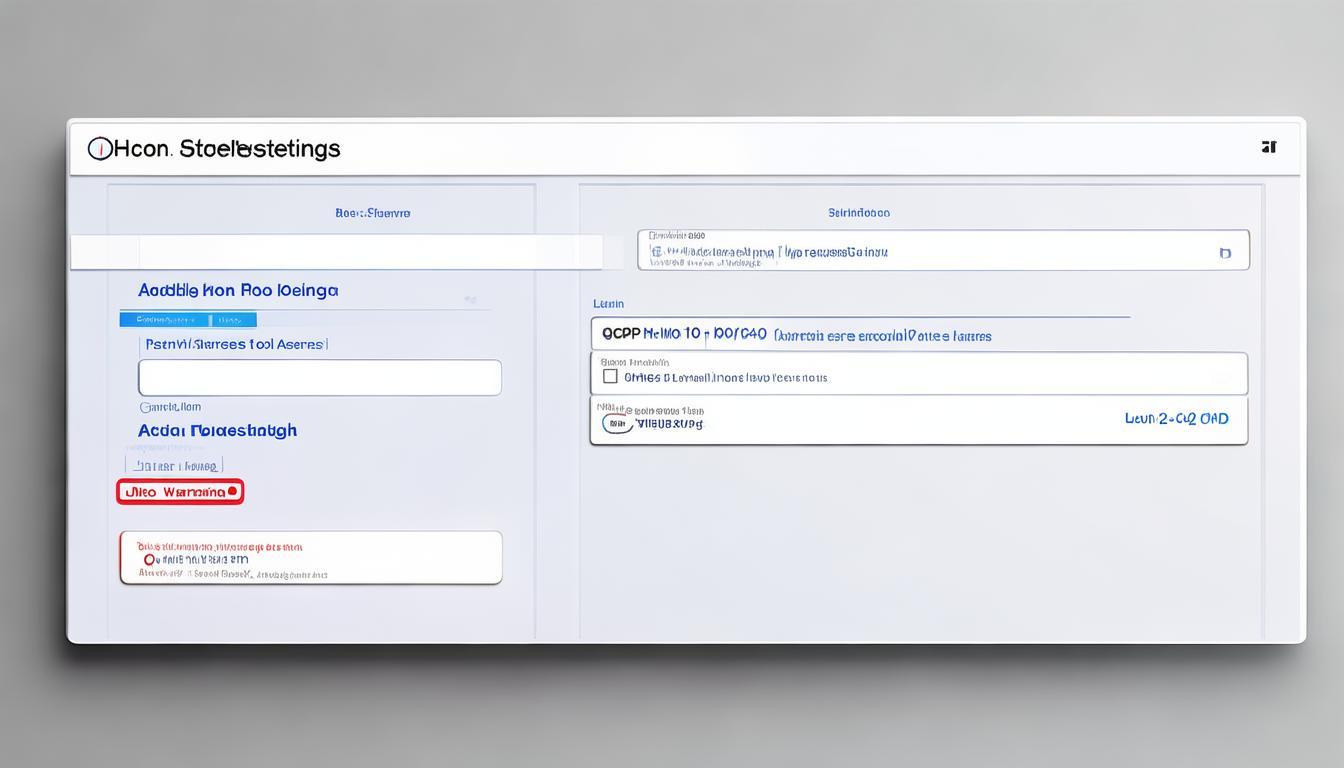Open the blue link ending in OAD
1344x768 pixels.
[x=1176, y=419]
